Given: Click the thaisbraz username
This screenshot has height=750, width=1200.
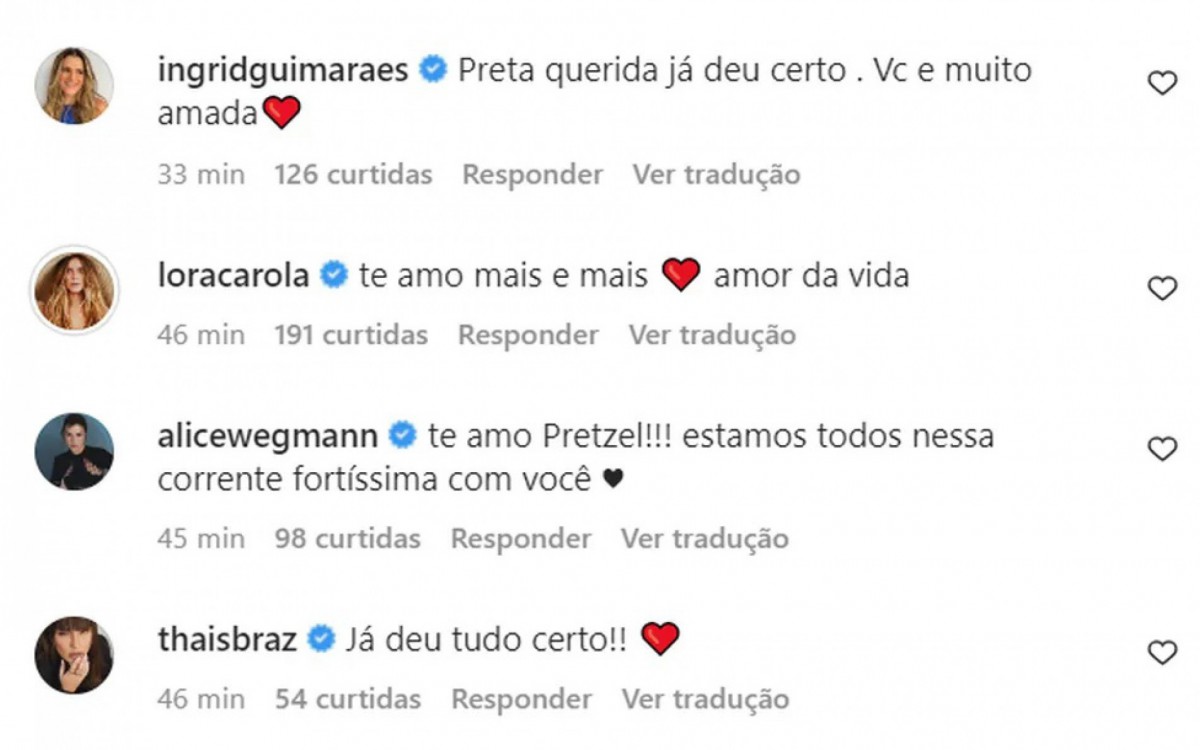Looking at the screenshot, I should [x=228, y=639].
